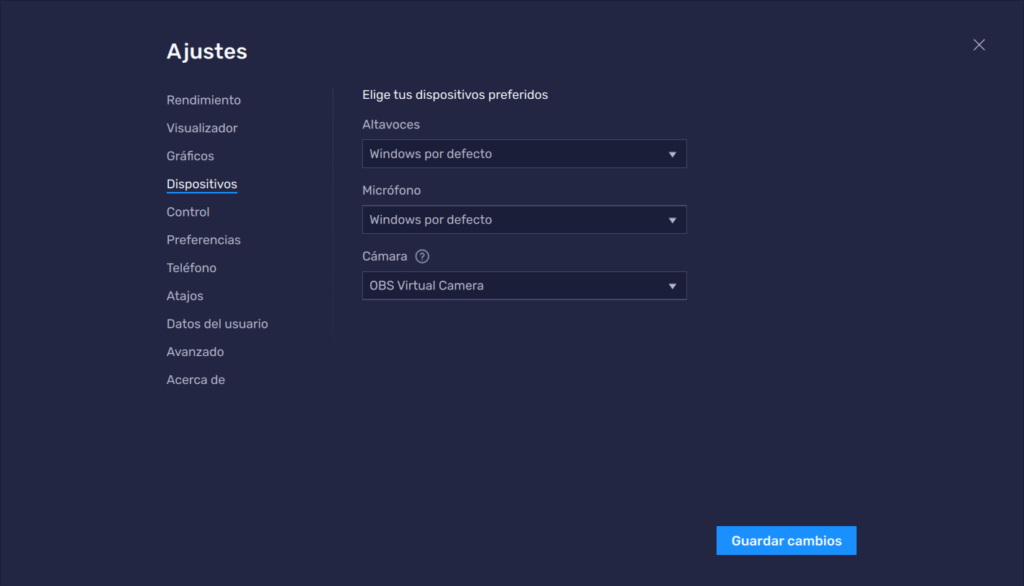1024x586 pixels.
Task: Switch to the Rendimiento settings tab
Action: pos(203,100)
